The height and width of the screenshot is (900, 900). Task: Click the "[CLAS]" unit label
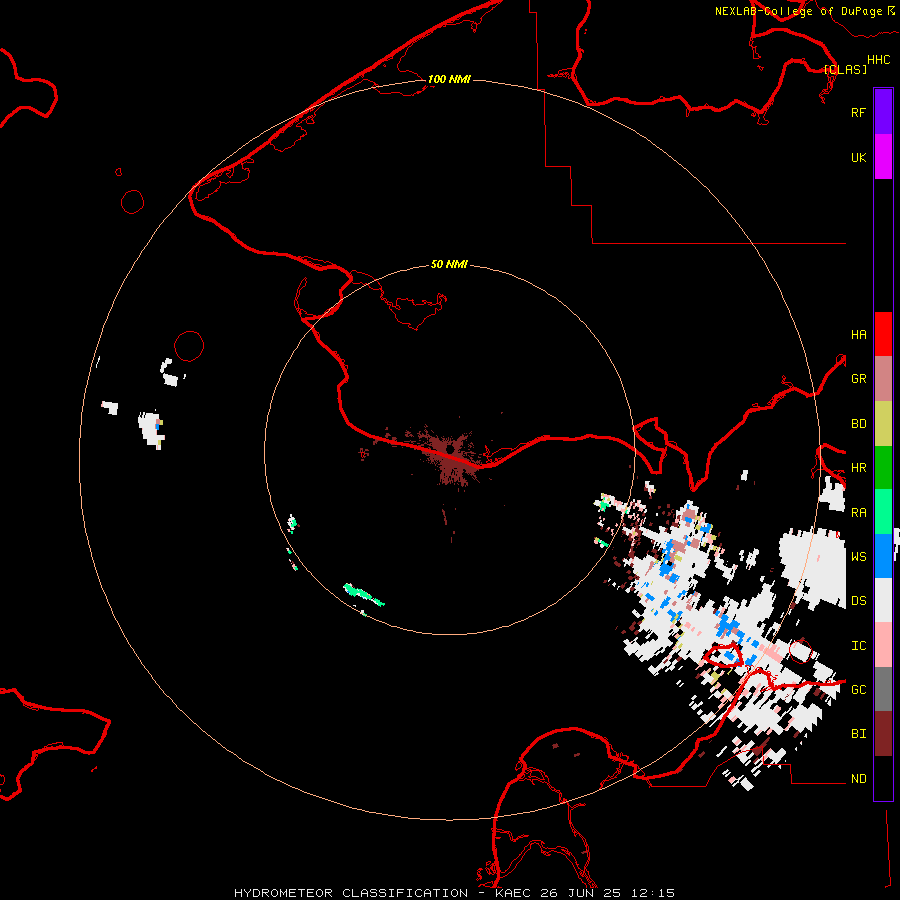(845, 69)
